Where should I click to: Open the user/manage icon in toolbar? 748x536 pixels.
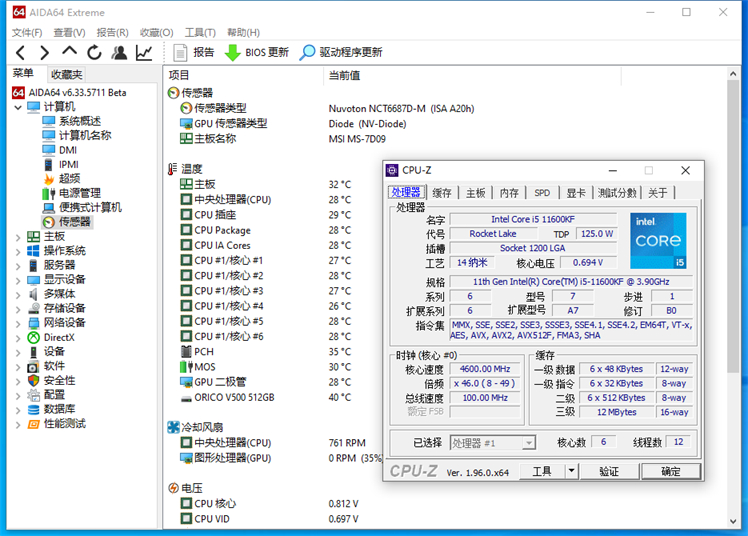click(119, 53)
